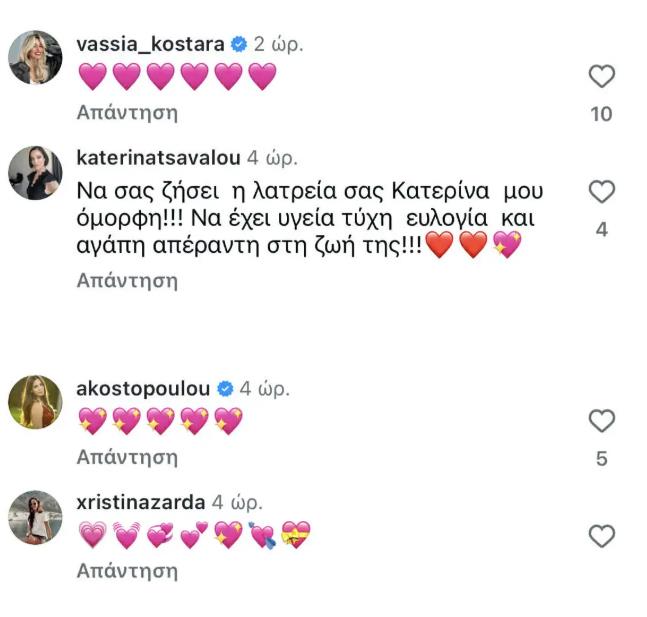The height and width of the screenshot is (617, 647).
Task: Like xristinazarda's comment with the heart
Action: click(601, 536)
